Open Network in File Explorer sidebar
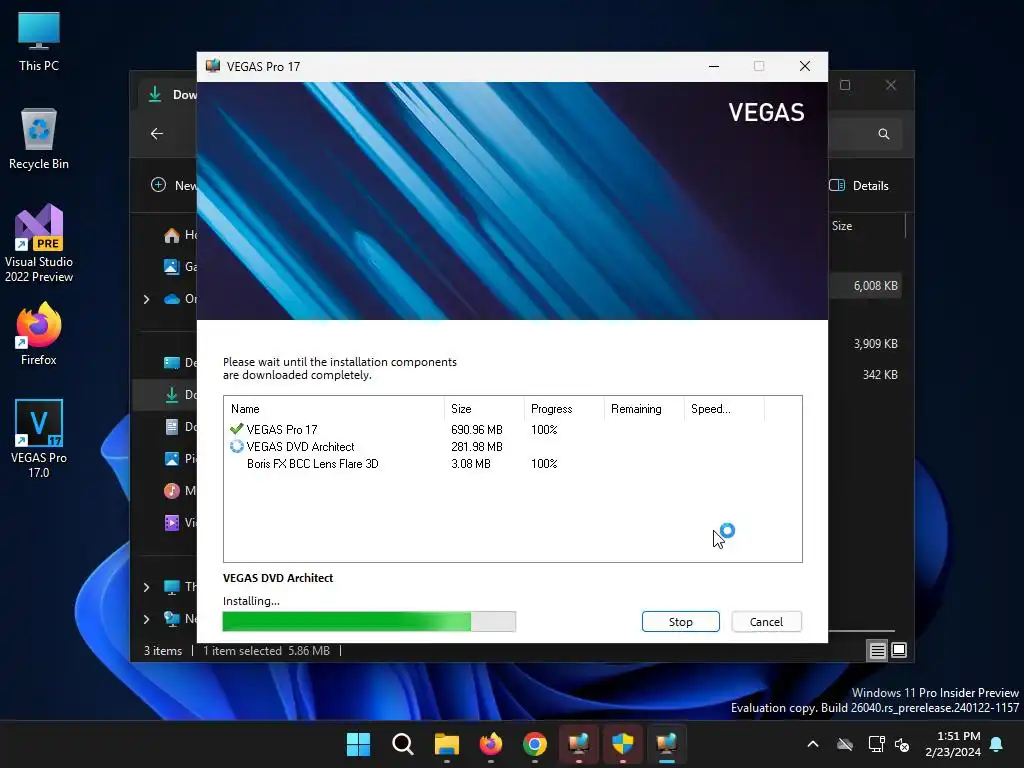 (180, 618)
